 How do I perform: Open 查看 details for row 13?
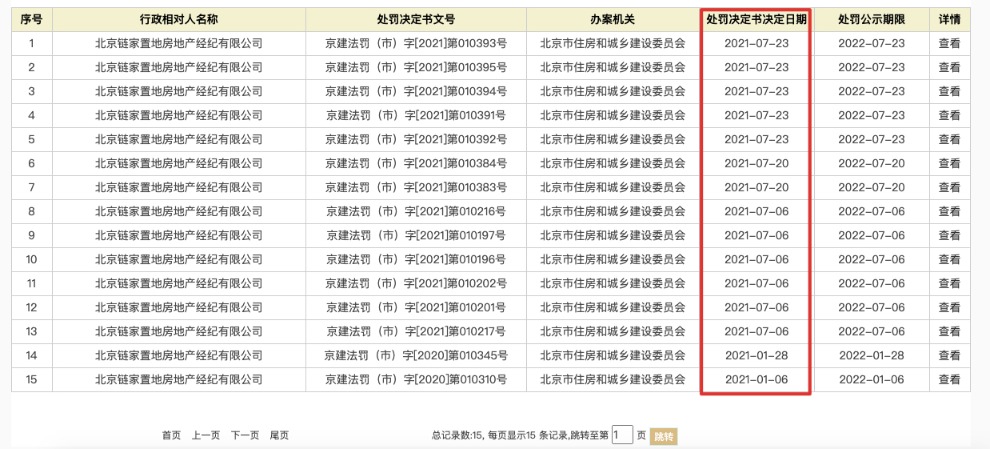click(x=949, y=332)
